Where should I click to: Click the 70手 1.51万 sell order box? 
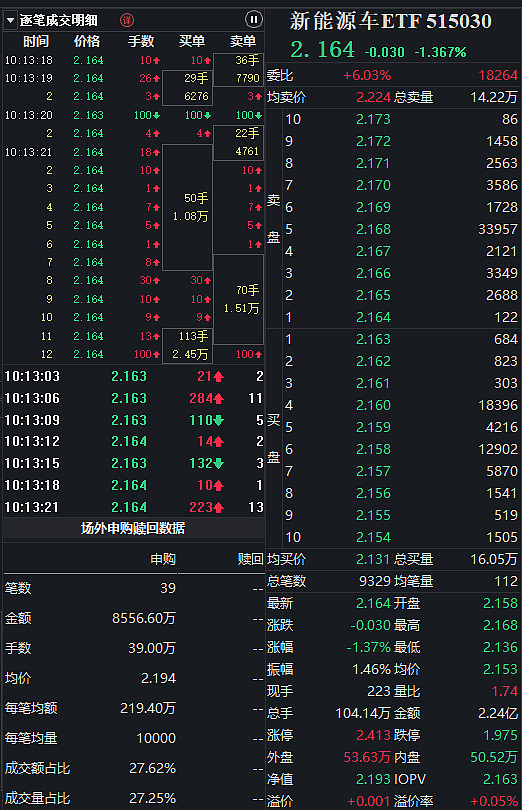coord(238,299)
